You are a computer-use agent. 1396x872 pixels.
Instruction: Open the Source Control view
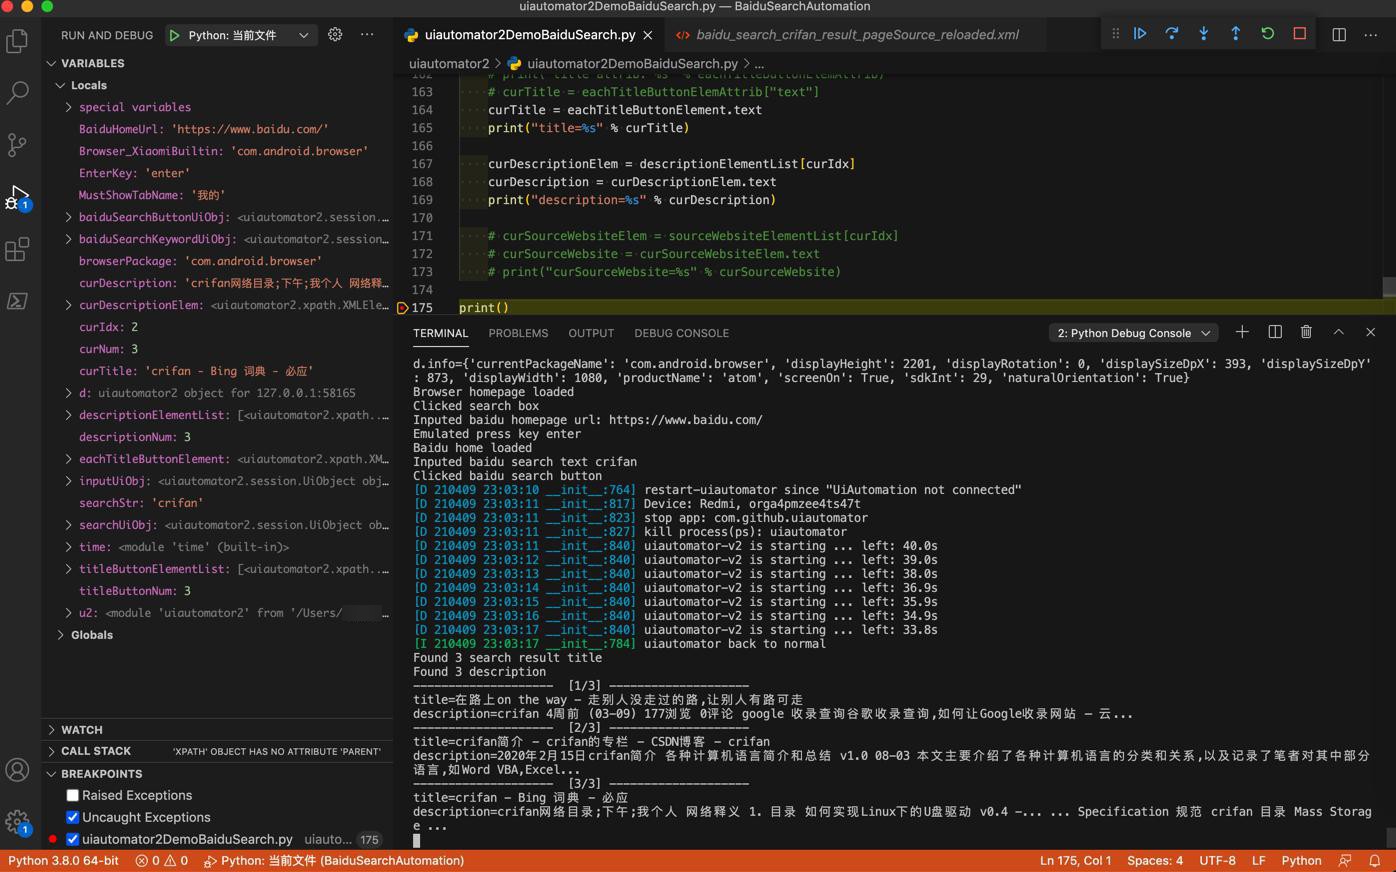[17, 145]
